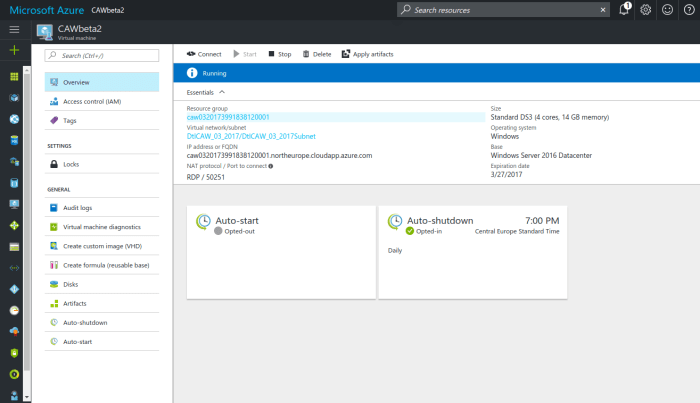Viewport: 700px width, 403px height.
Task: Open Auto-shutdown in left menu
Action: tap(102, 322)
